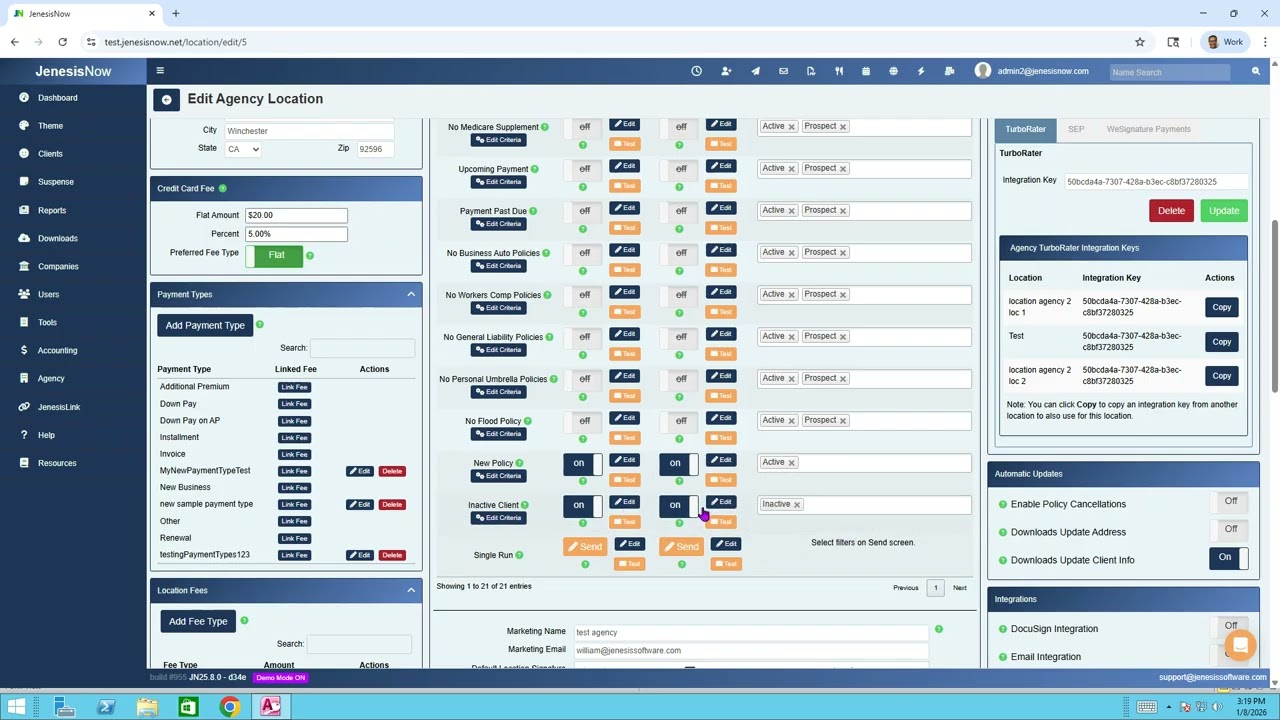This screenshot has height=720, width=1280.
Task: Copy key for location agency 2 loc 1
Action: point(1222,307)
